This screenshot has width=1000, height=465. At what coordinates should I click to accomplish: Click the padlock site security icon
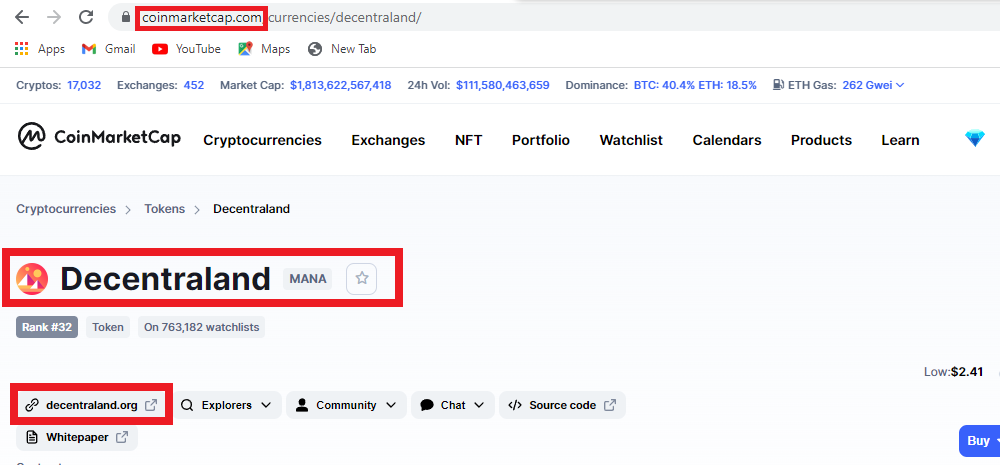point(126,17)
